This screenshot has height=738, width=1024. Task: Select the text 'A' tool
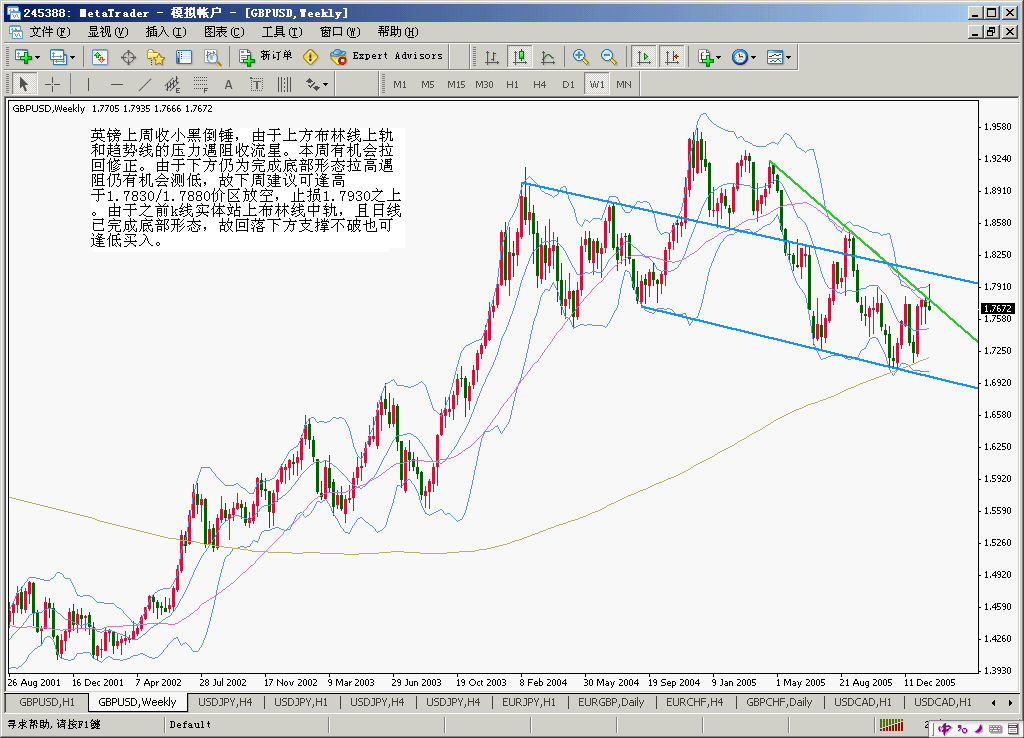[229, 84]
